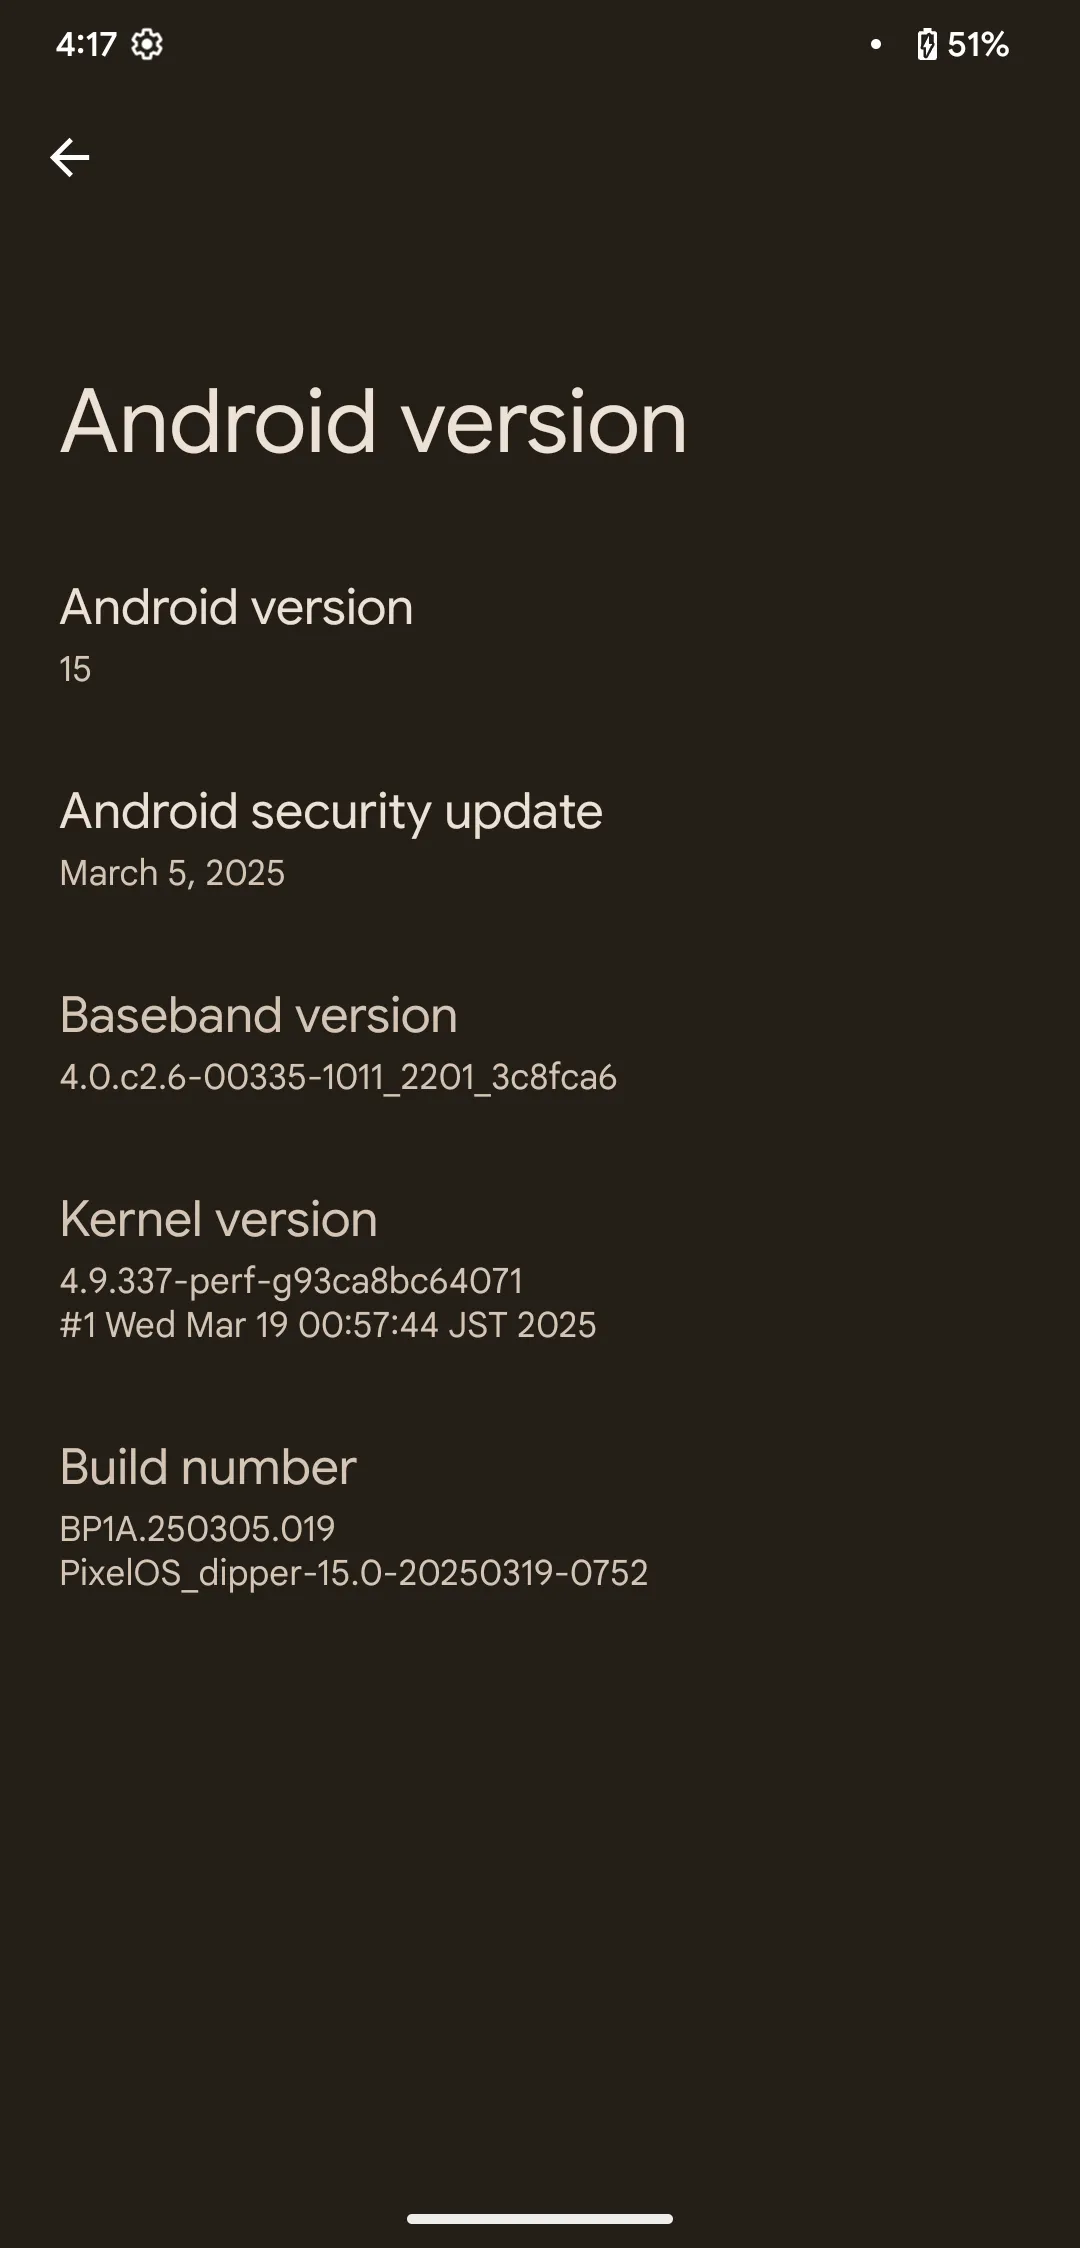Screen dimensions: 1080x2248
Task: Tap PixelOS_dipper-15.0-20250319-0752 text
Action: [354, 1573]
